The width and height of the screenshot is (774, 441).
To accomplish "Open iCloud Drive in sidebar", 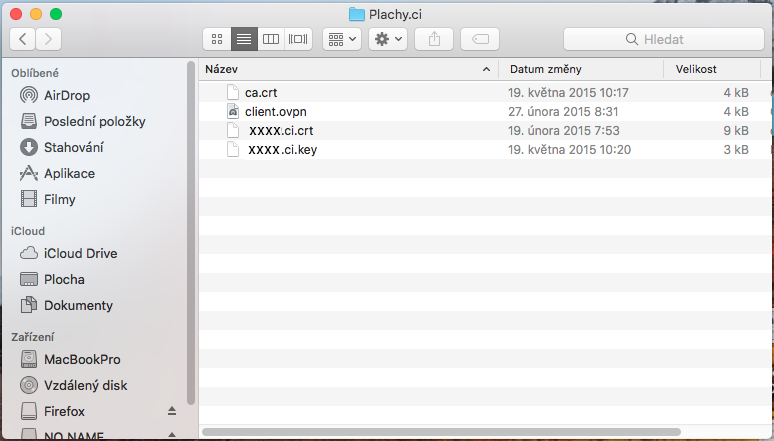I will click(80, 253).
